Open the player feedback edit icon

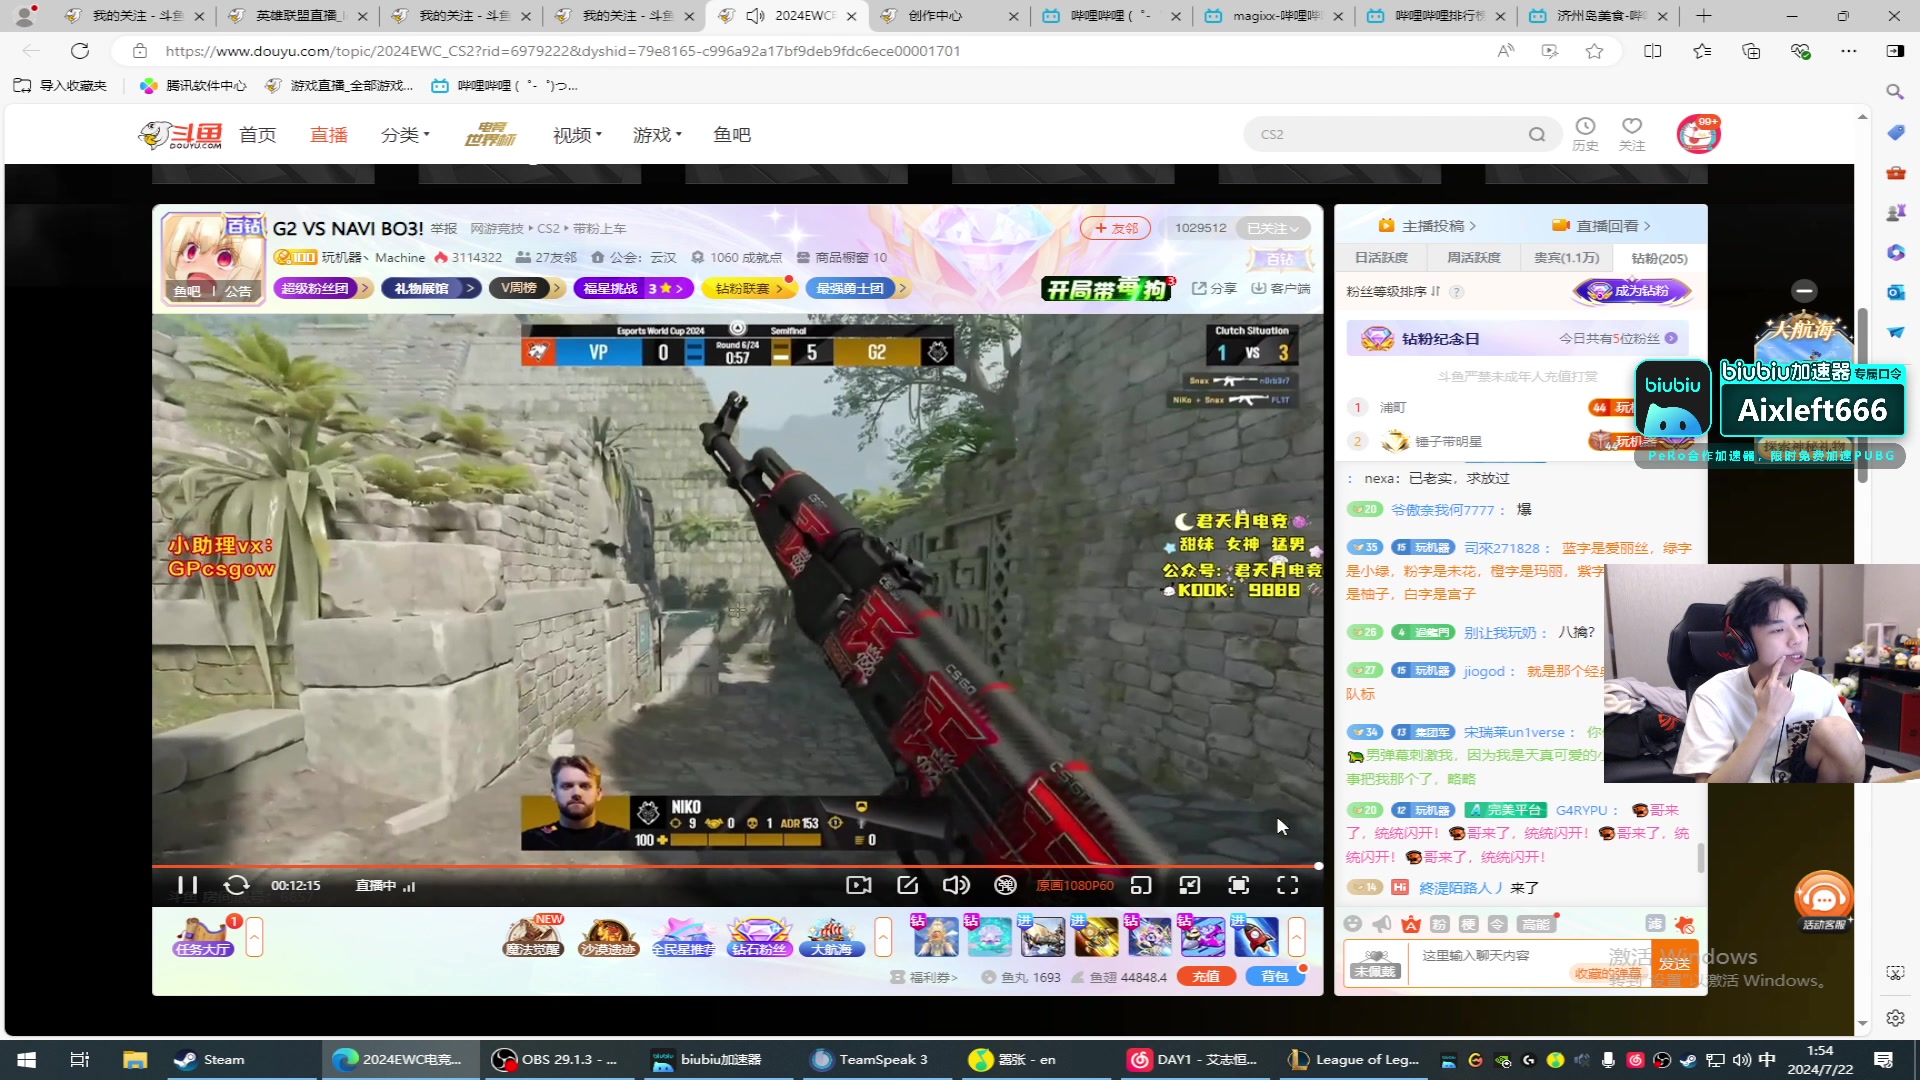[x=907, y=885]
